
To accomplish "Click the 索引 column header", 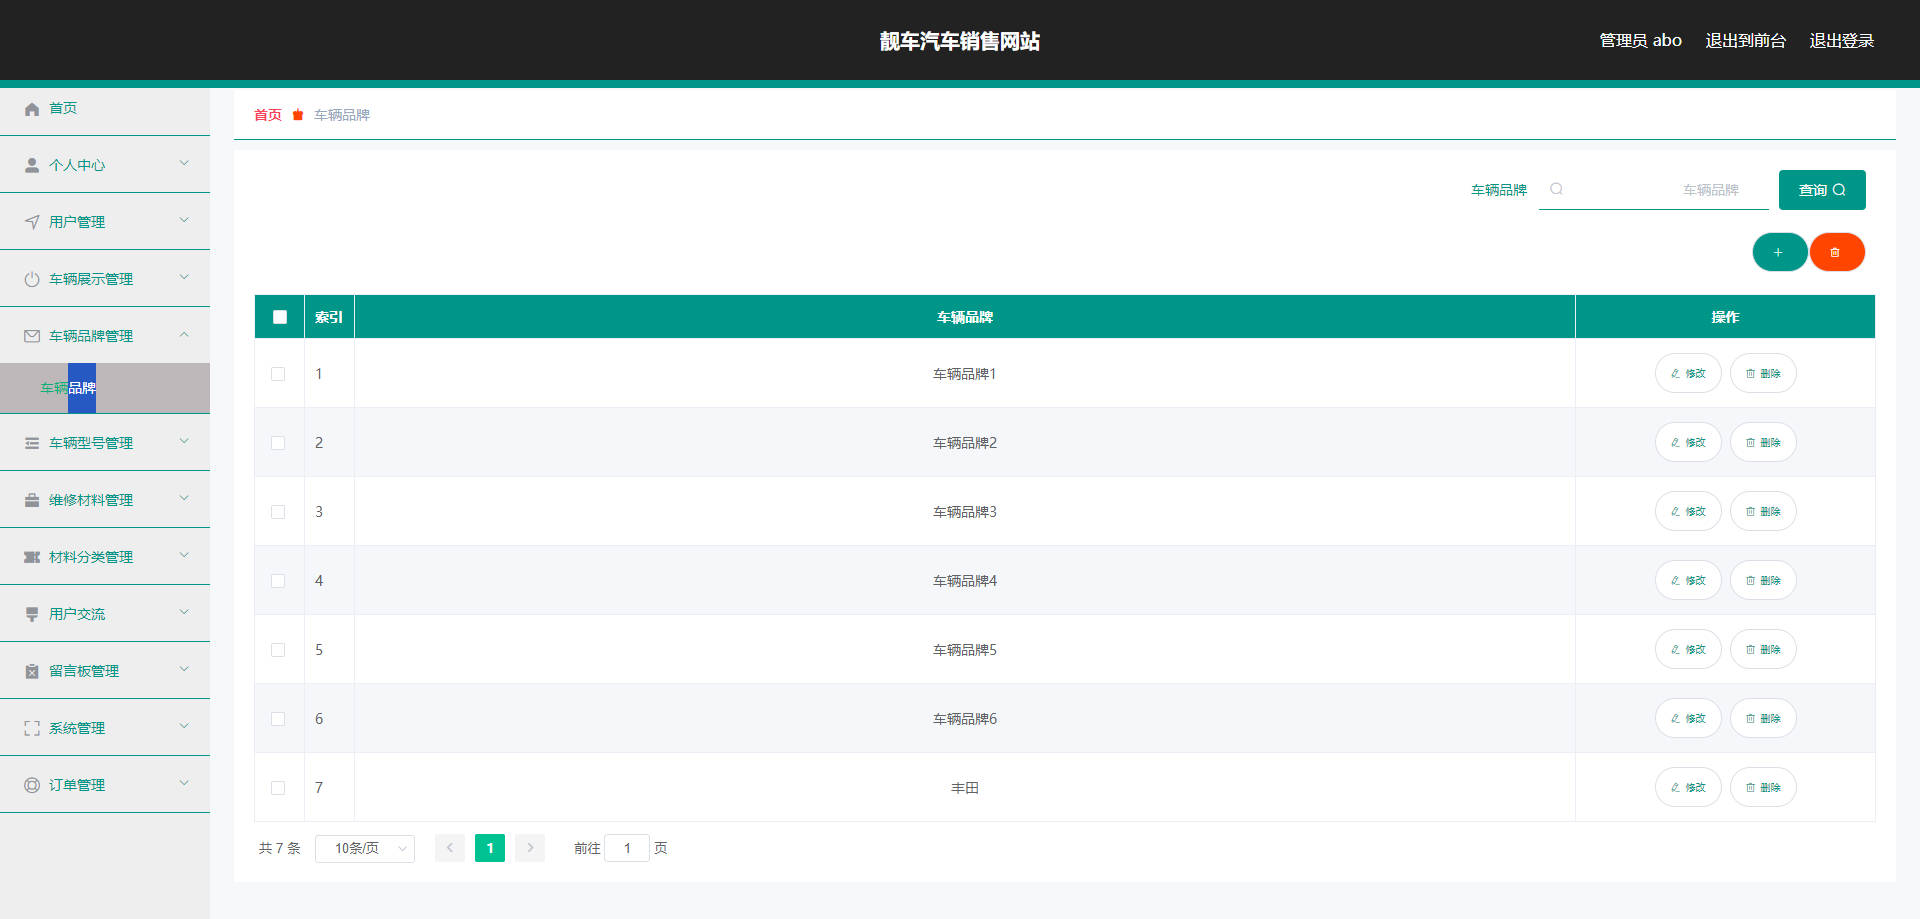I will pos(329,317).
